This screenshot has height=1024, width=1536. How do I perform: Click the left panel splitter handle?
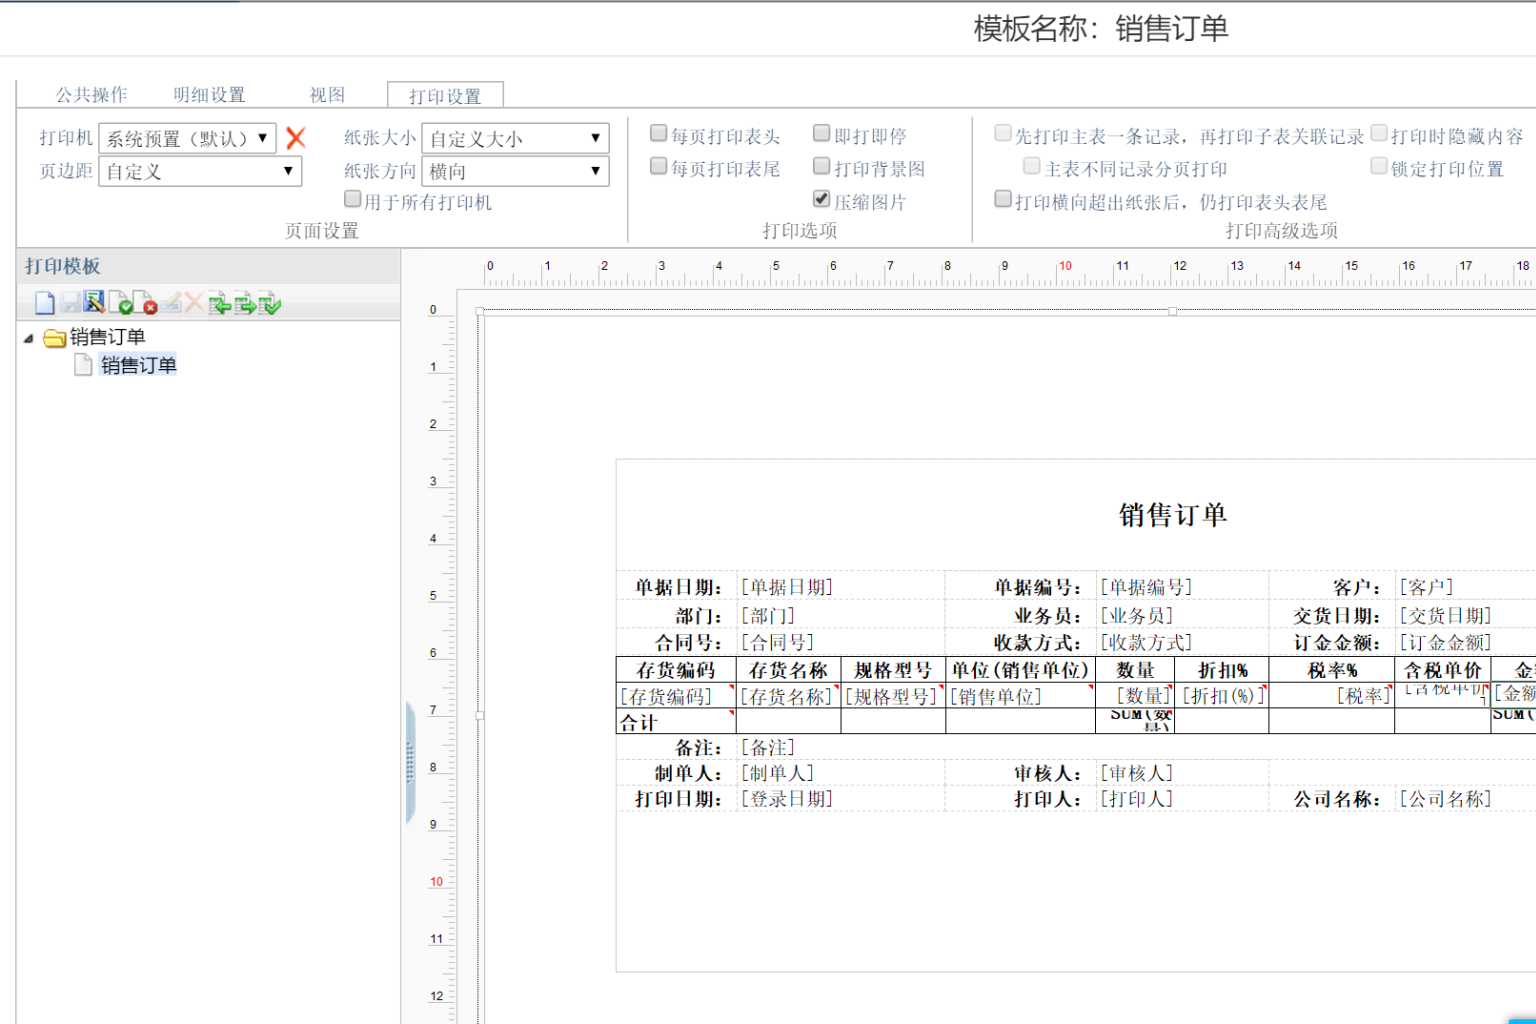[x=410, y=762]
